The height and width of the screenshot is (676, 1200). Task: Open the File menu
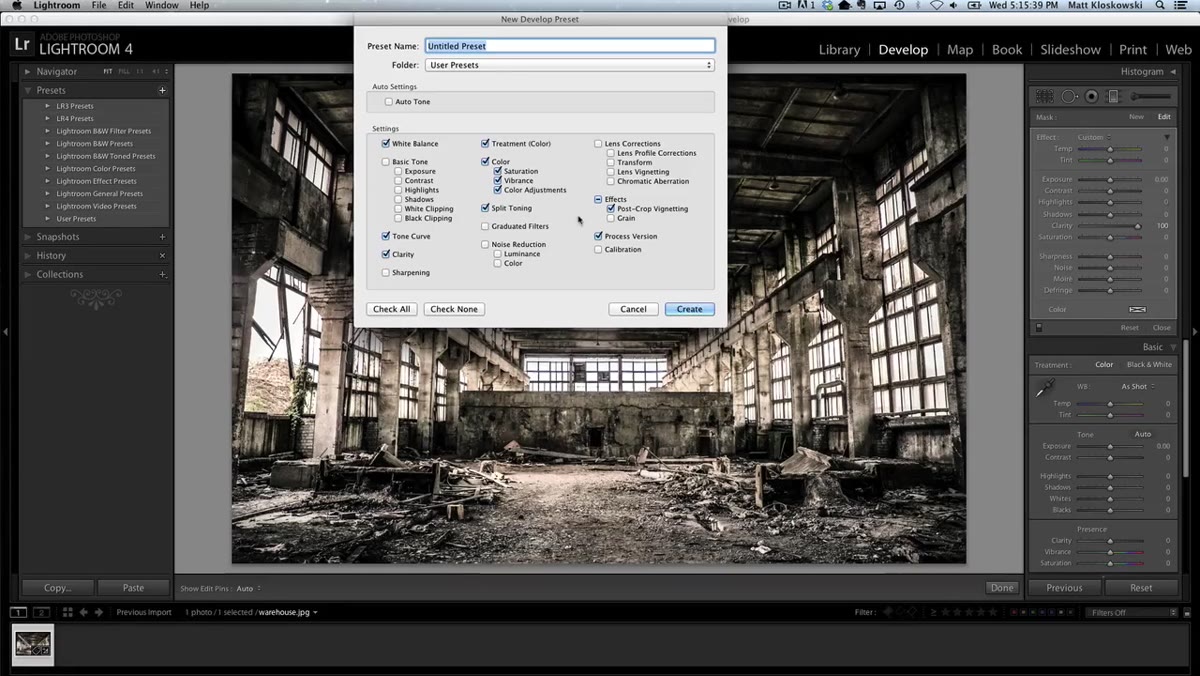[99, 5]
